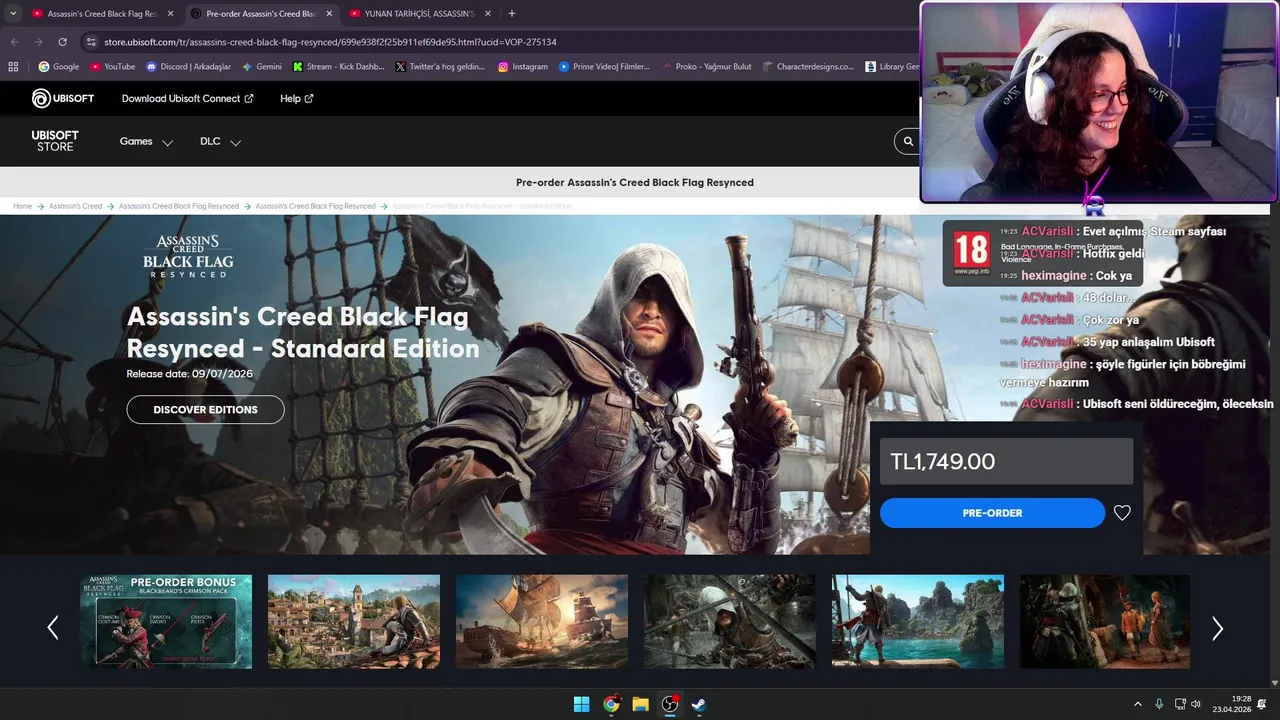
Task: Click the browser address bar URL
Action: pyautogui.click(x=330, y=42)
